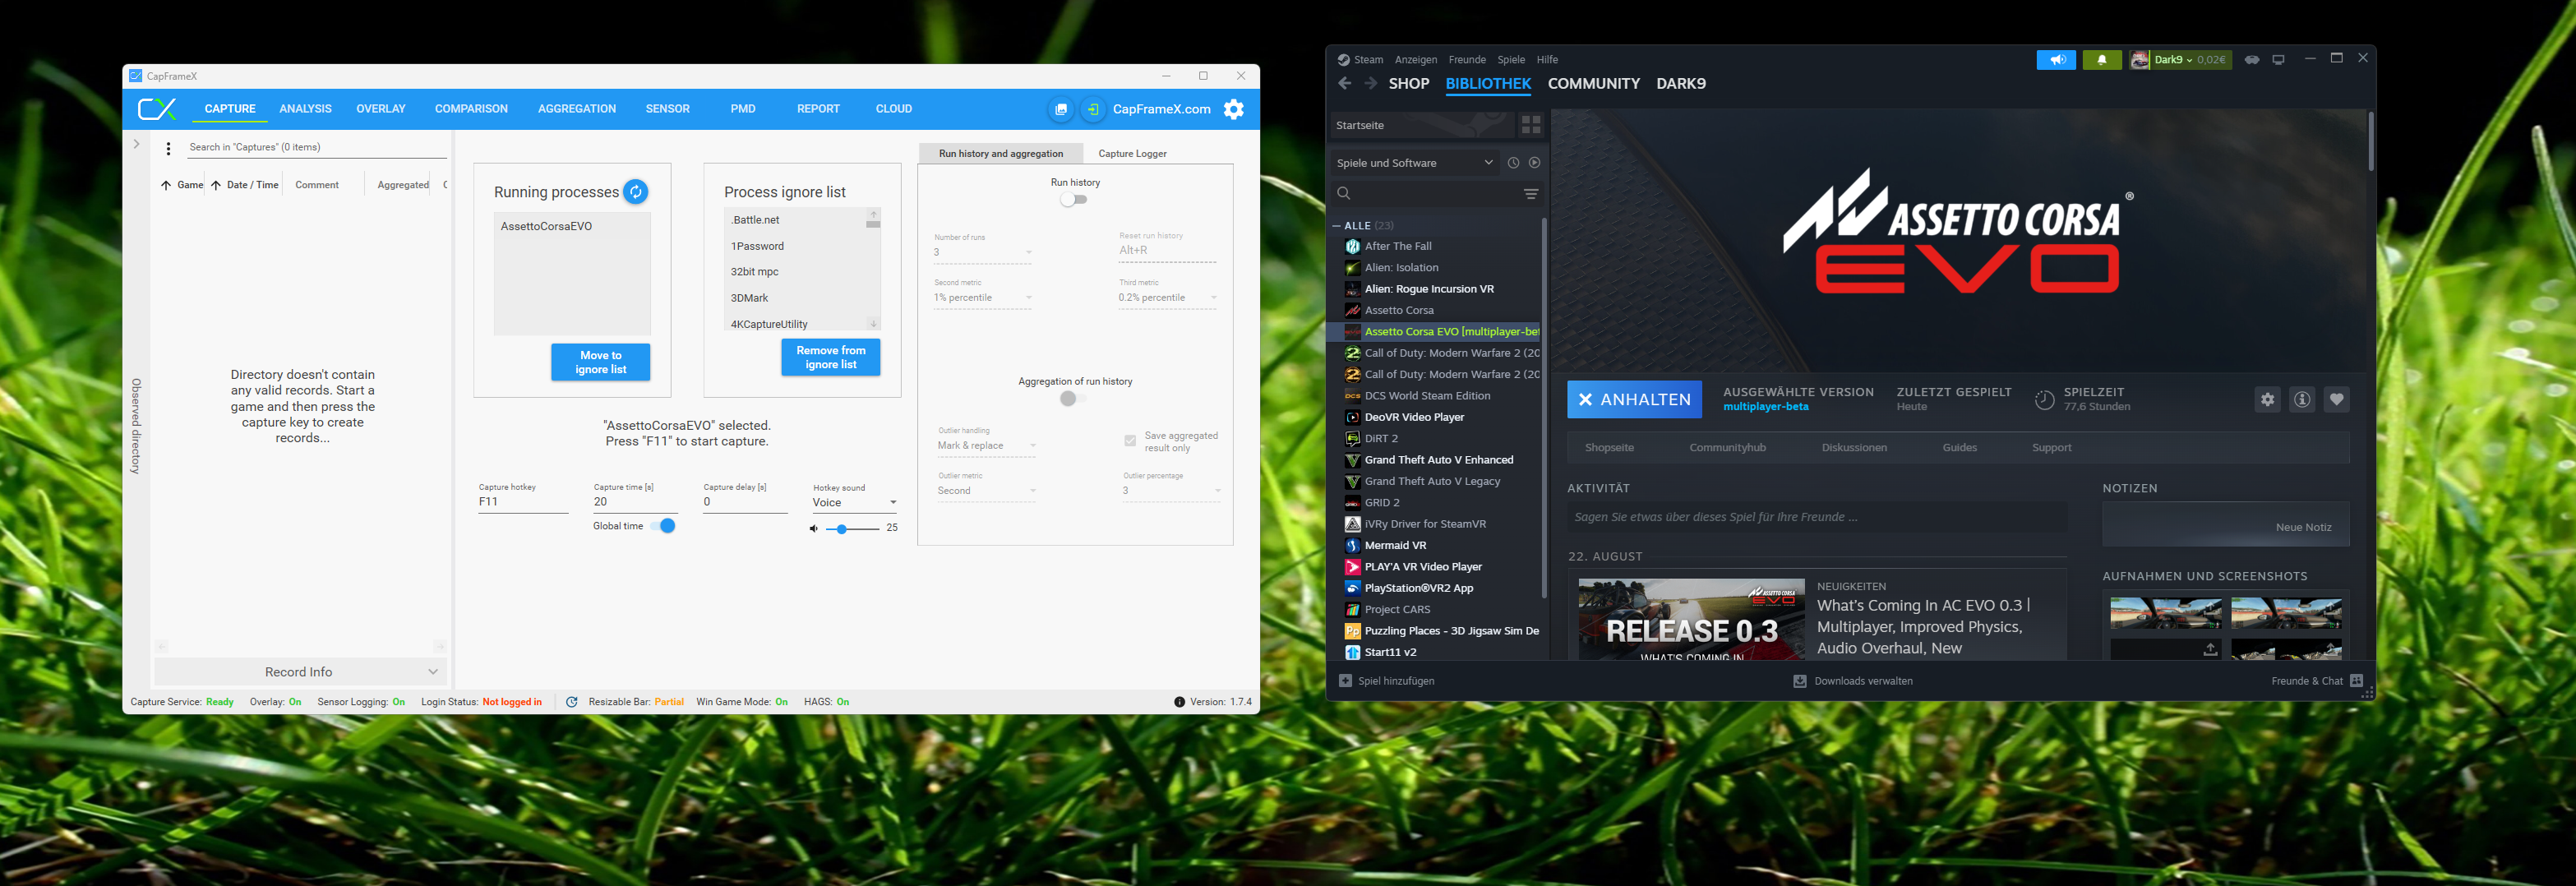The width and height of the screenshot is (2576, 886).
Task: Open the Outlier handling dropdown
Action: [987, 446]
